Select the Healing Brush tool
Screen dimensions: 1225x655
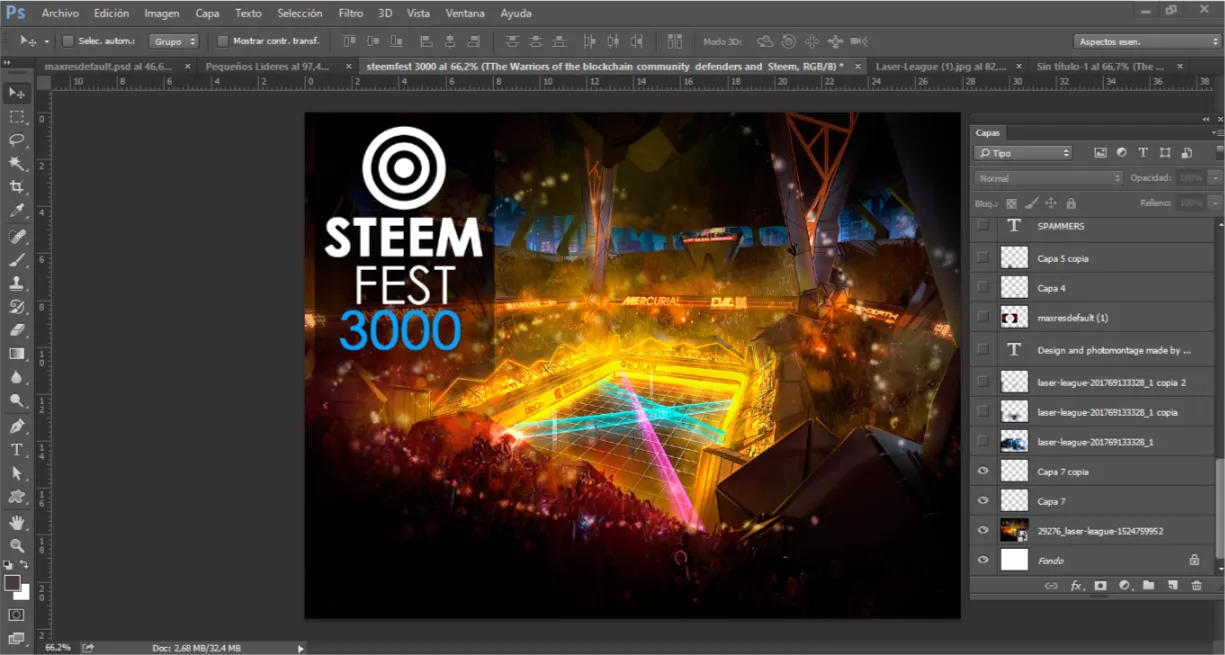(x=17, y=236)
